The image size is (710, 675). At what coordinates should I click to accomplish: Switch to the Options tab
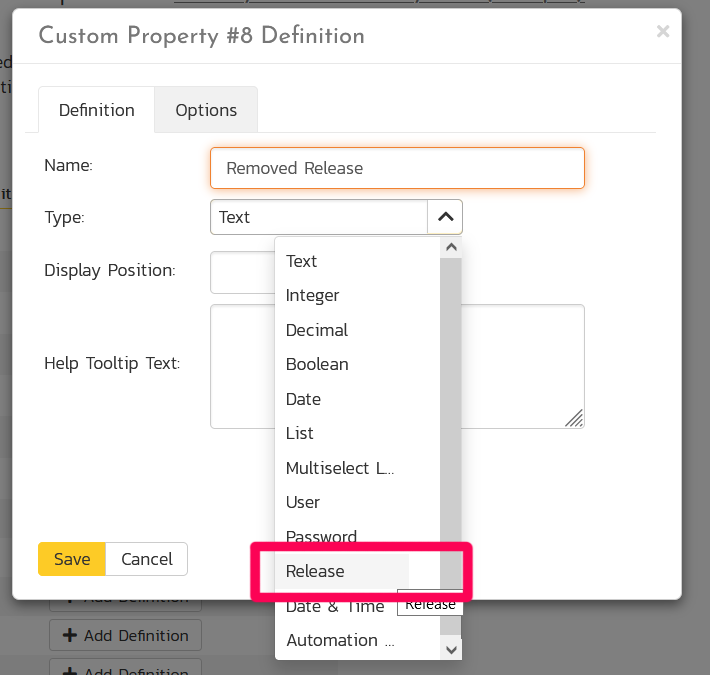click(206, 110)
